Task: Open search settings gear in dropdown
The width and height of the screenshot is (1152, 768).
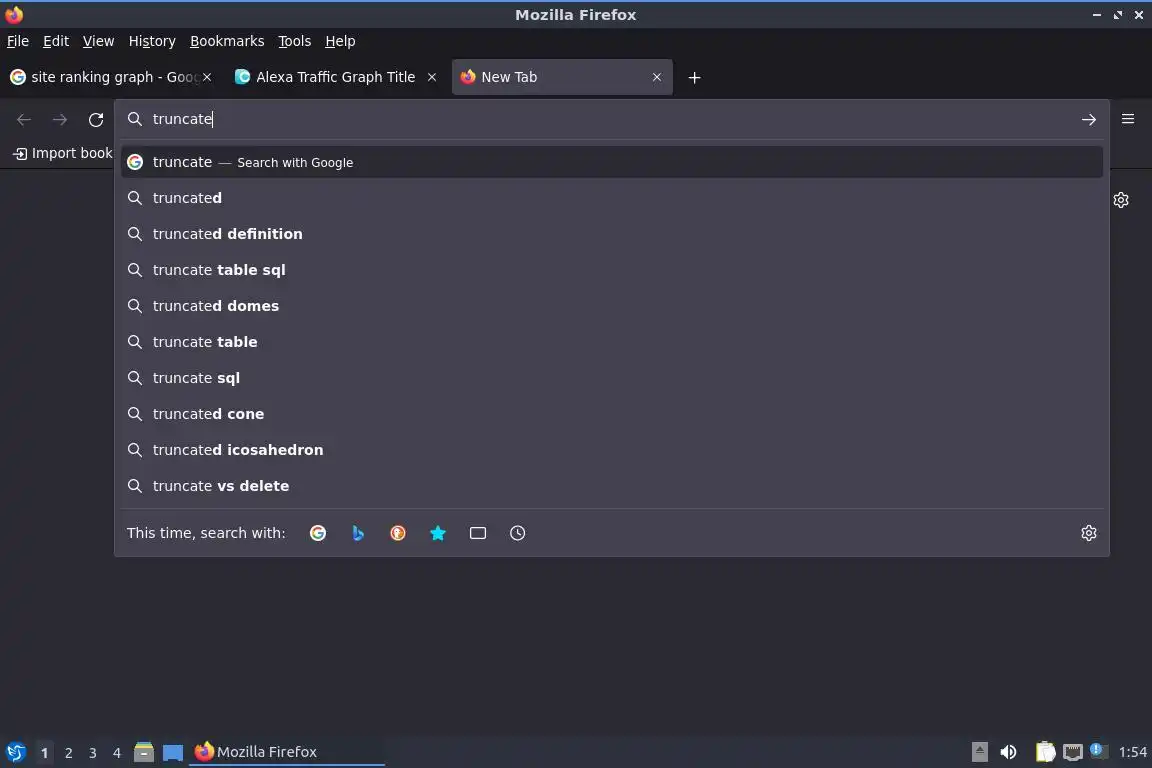Action: pos(1089,533)
